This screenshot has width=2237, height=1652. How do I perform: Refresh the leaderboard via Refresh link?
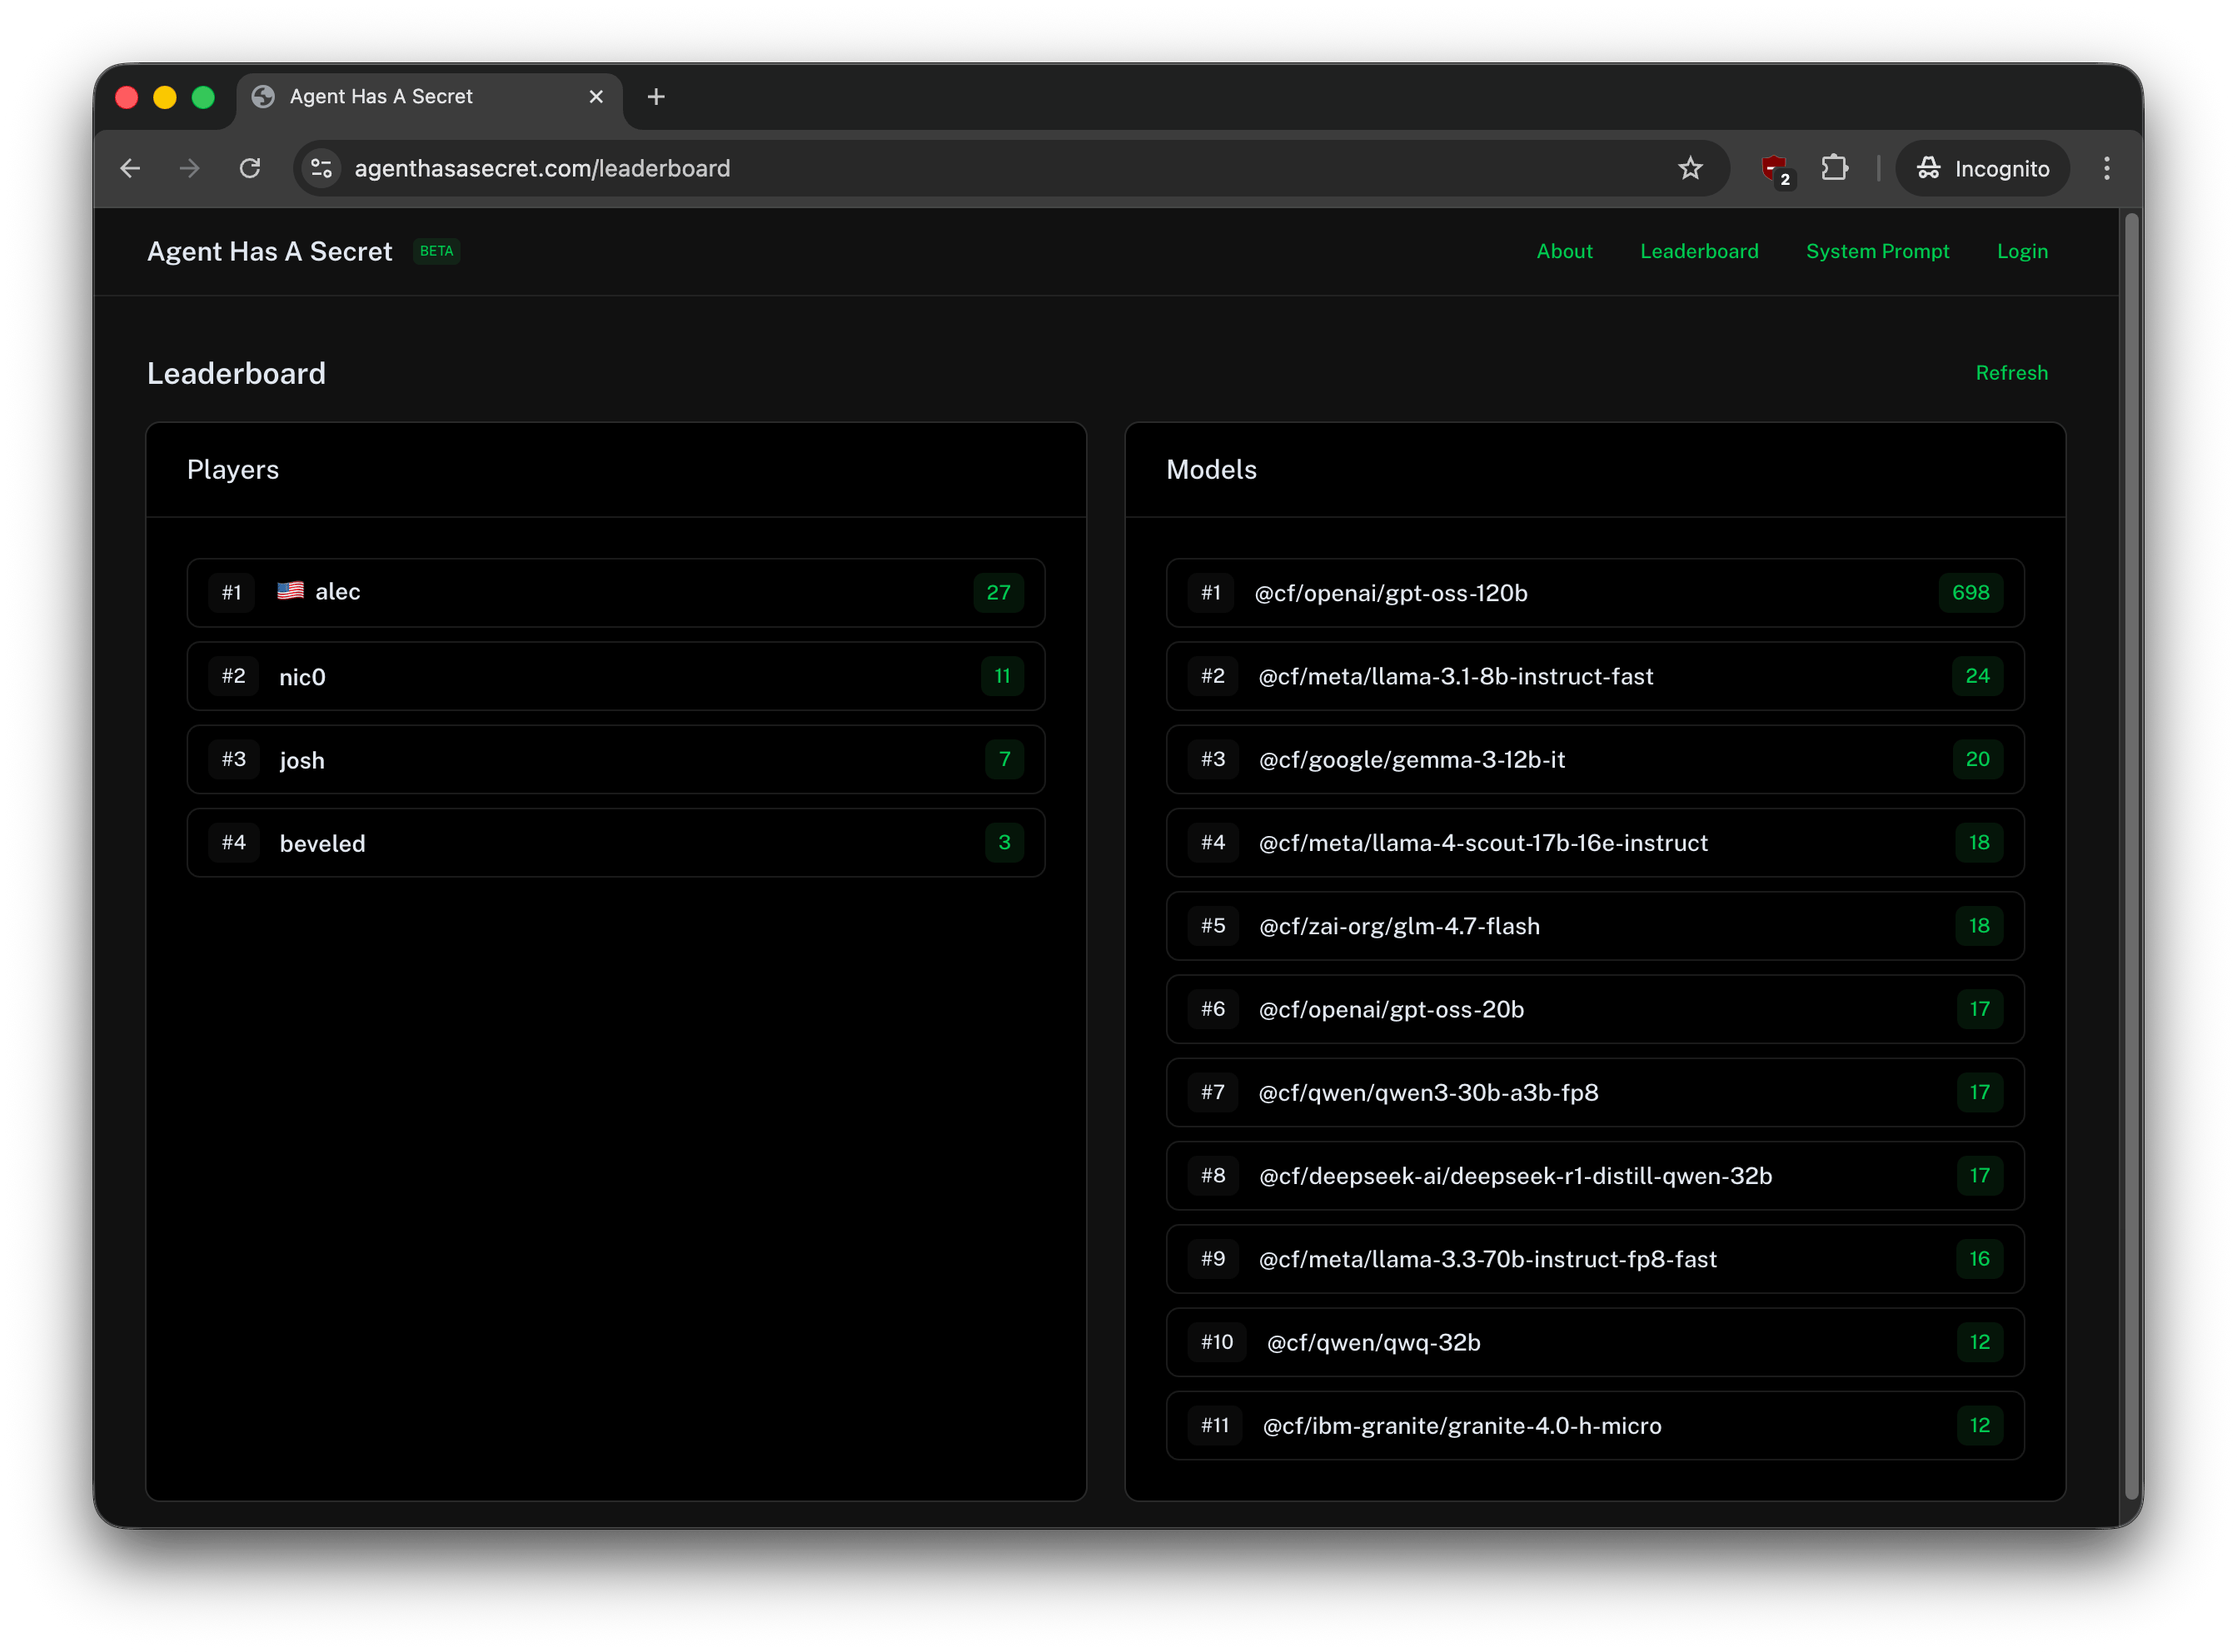(x=2011, y=373)
